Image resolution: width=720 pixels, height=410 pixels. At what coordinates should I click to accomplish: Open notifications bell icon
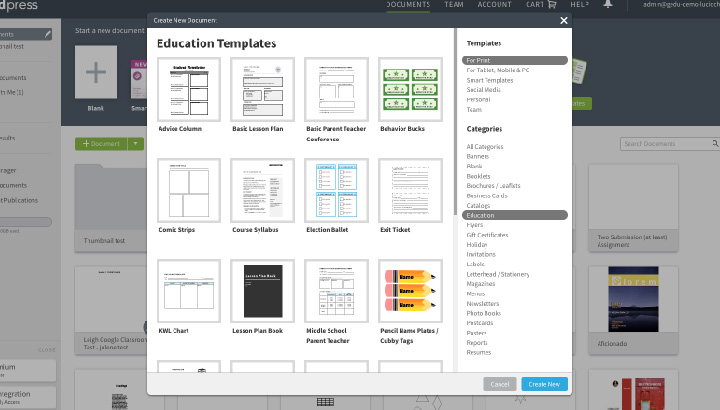608,4
